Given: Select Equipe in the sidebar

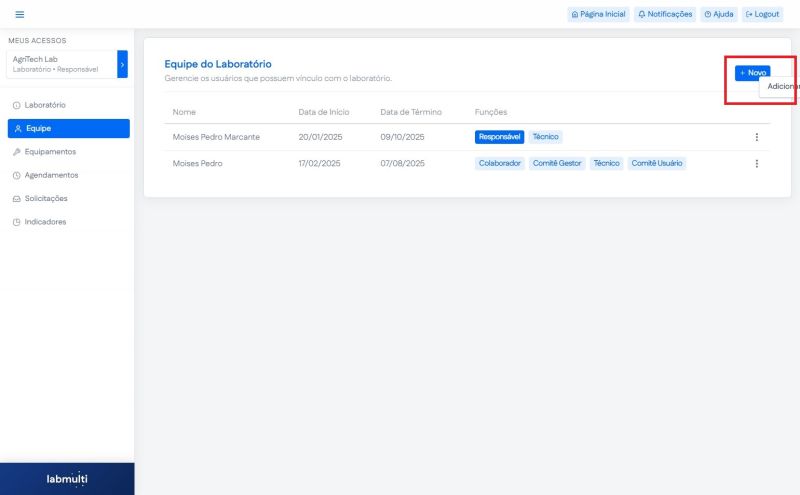Looking at the screenshot, I should click(x=39, y=128).
